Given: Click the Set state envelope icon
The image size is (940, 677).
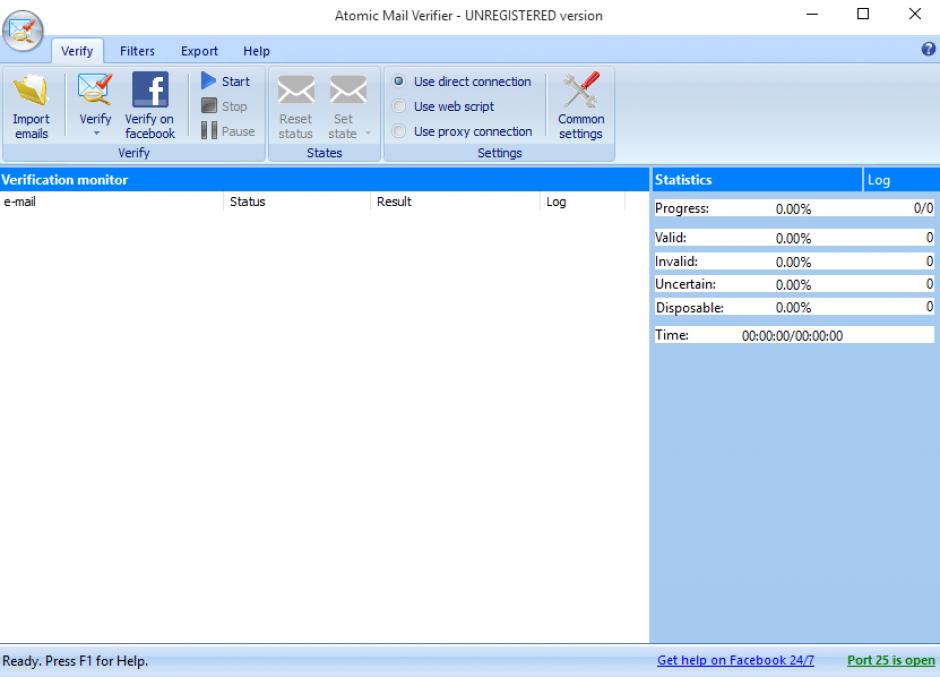Looking at the screenshot, I should 348,90.
